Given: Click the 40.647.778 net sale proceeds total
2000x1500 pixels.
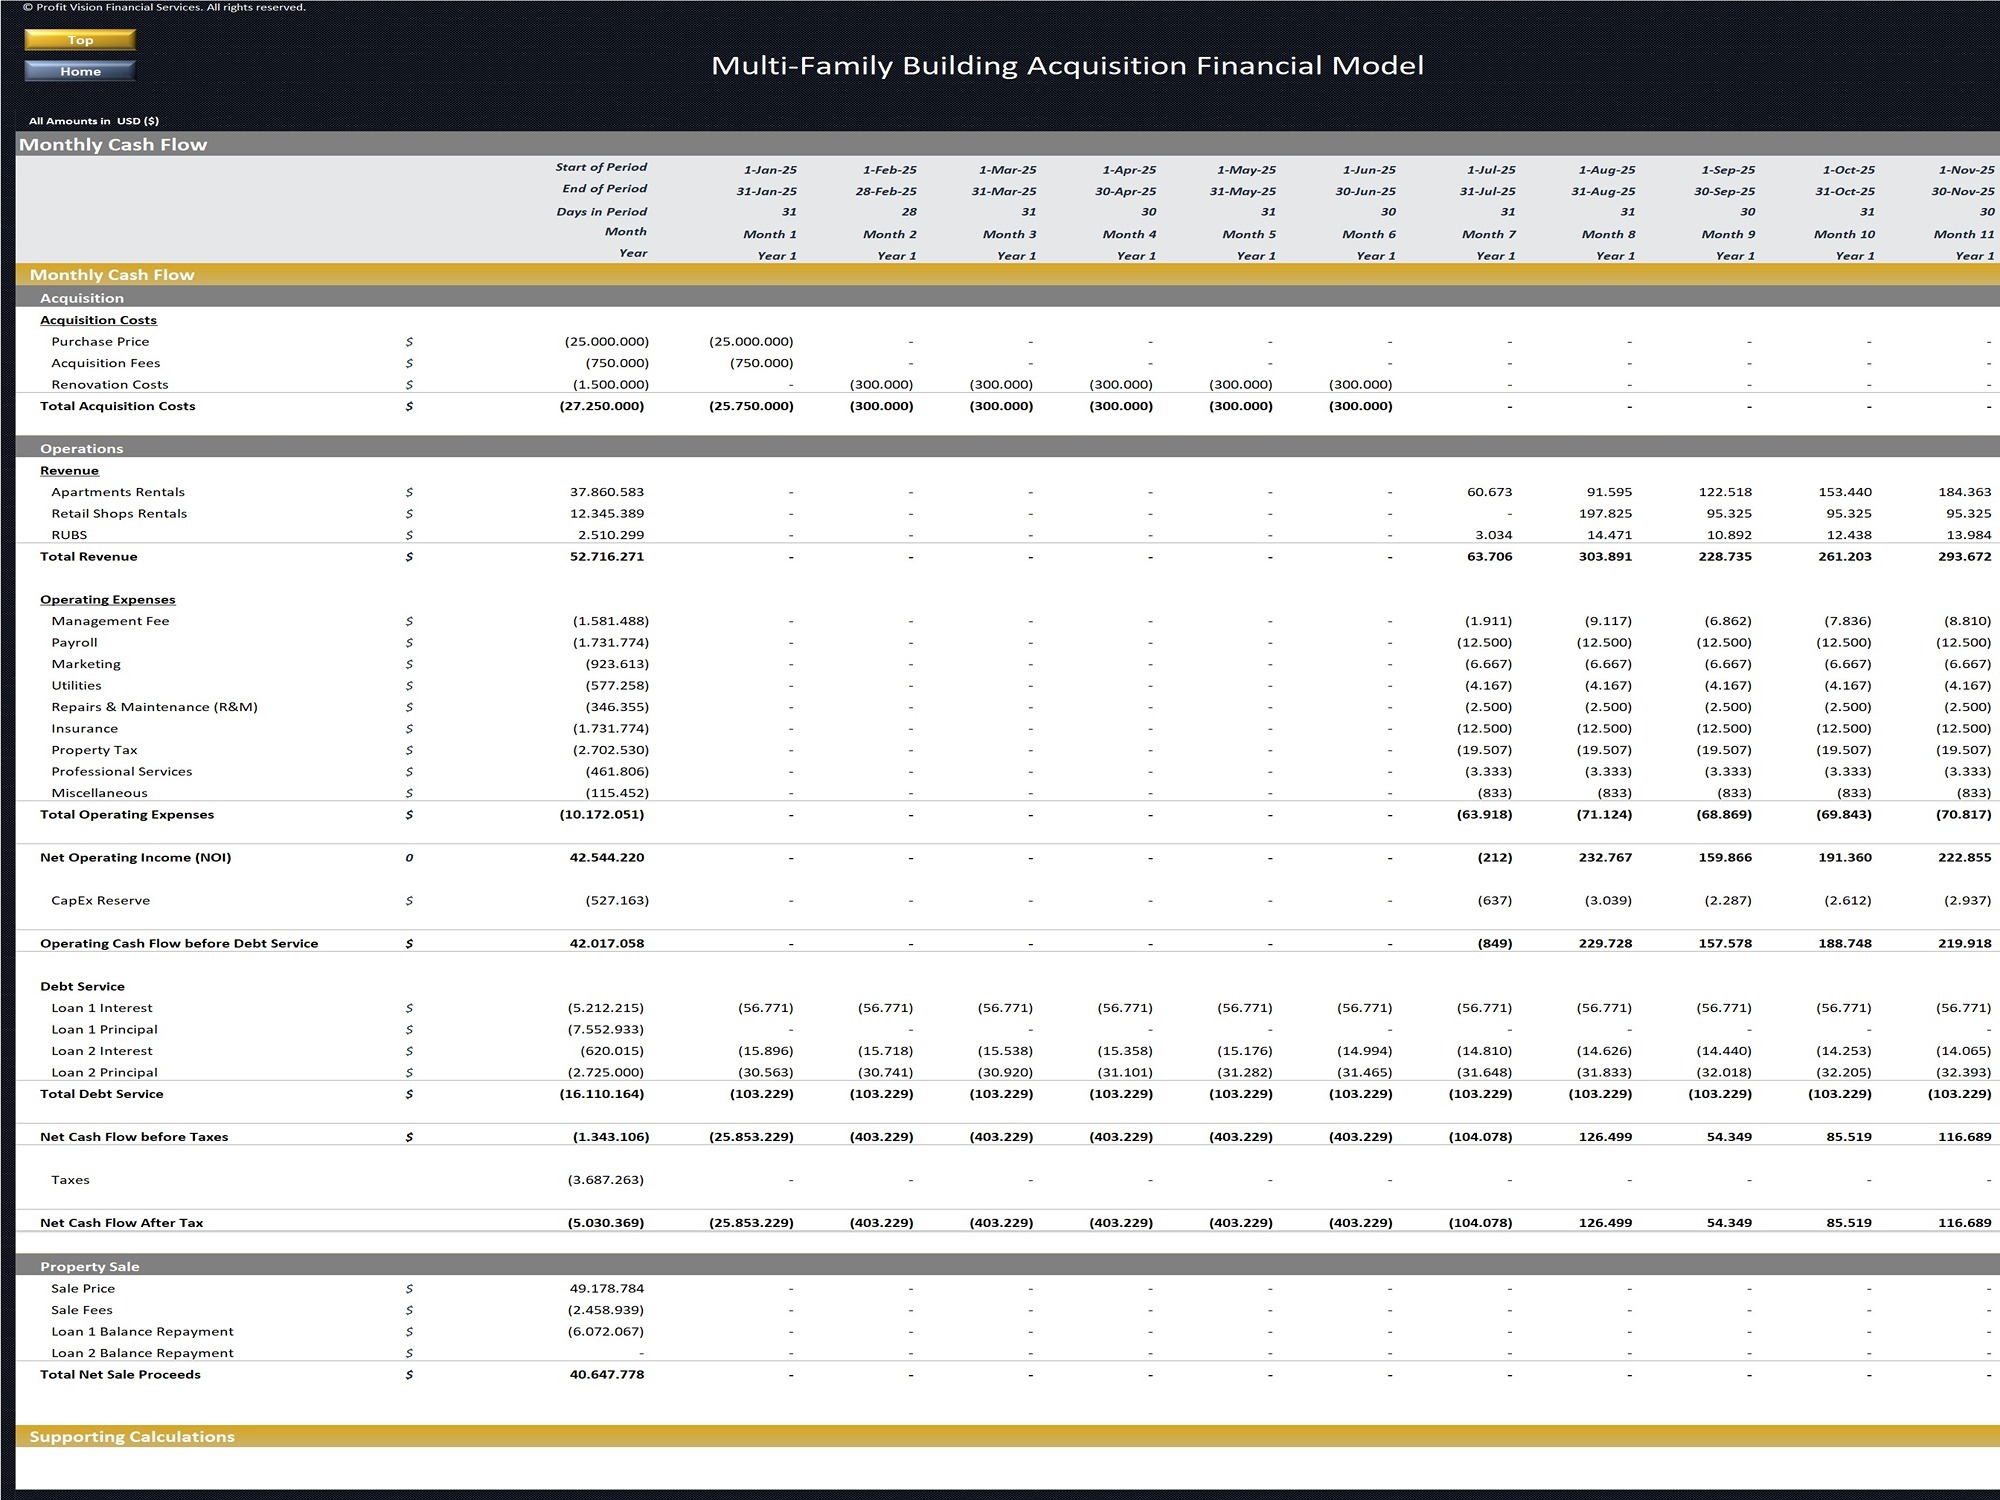Looking at the screenshot, I should click(607, 1375).
